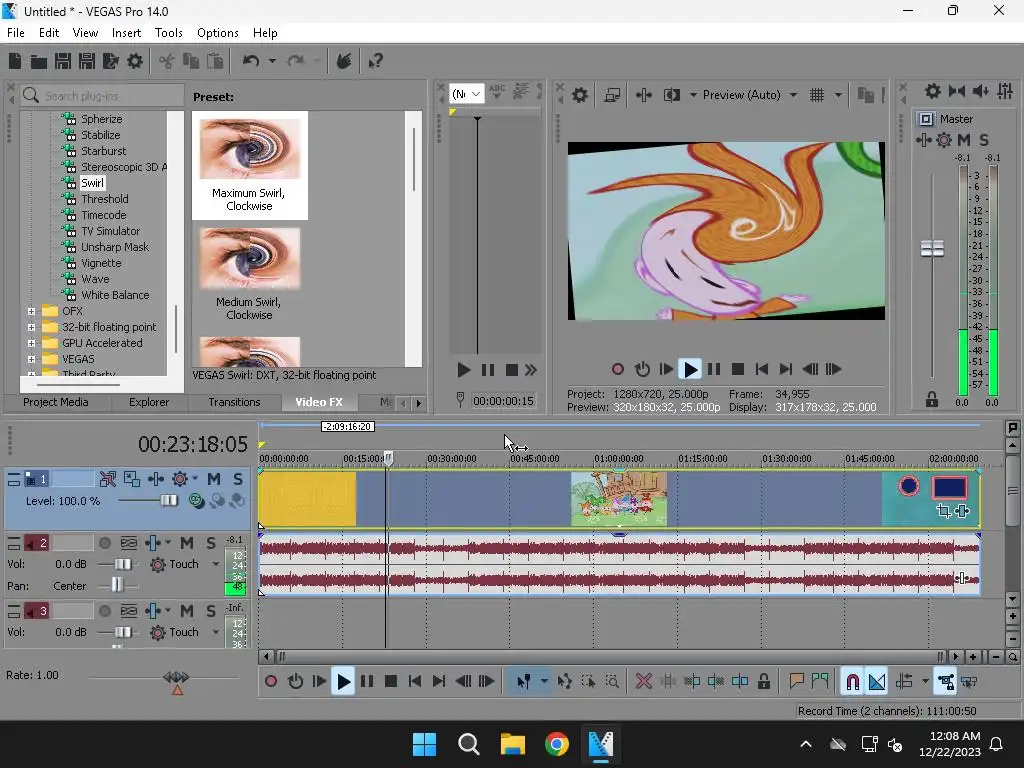The height and width of the screenshot is (768, 1024).
Task: Open a project using the folder icon
Action: (39, 61)
